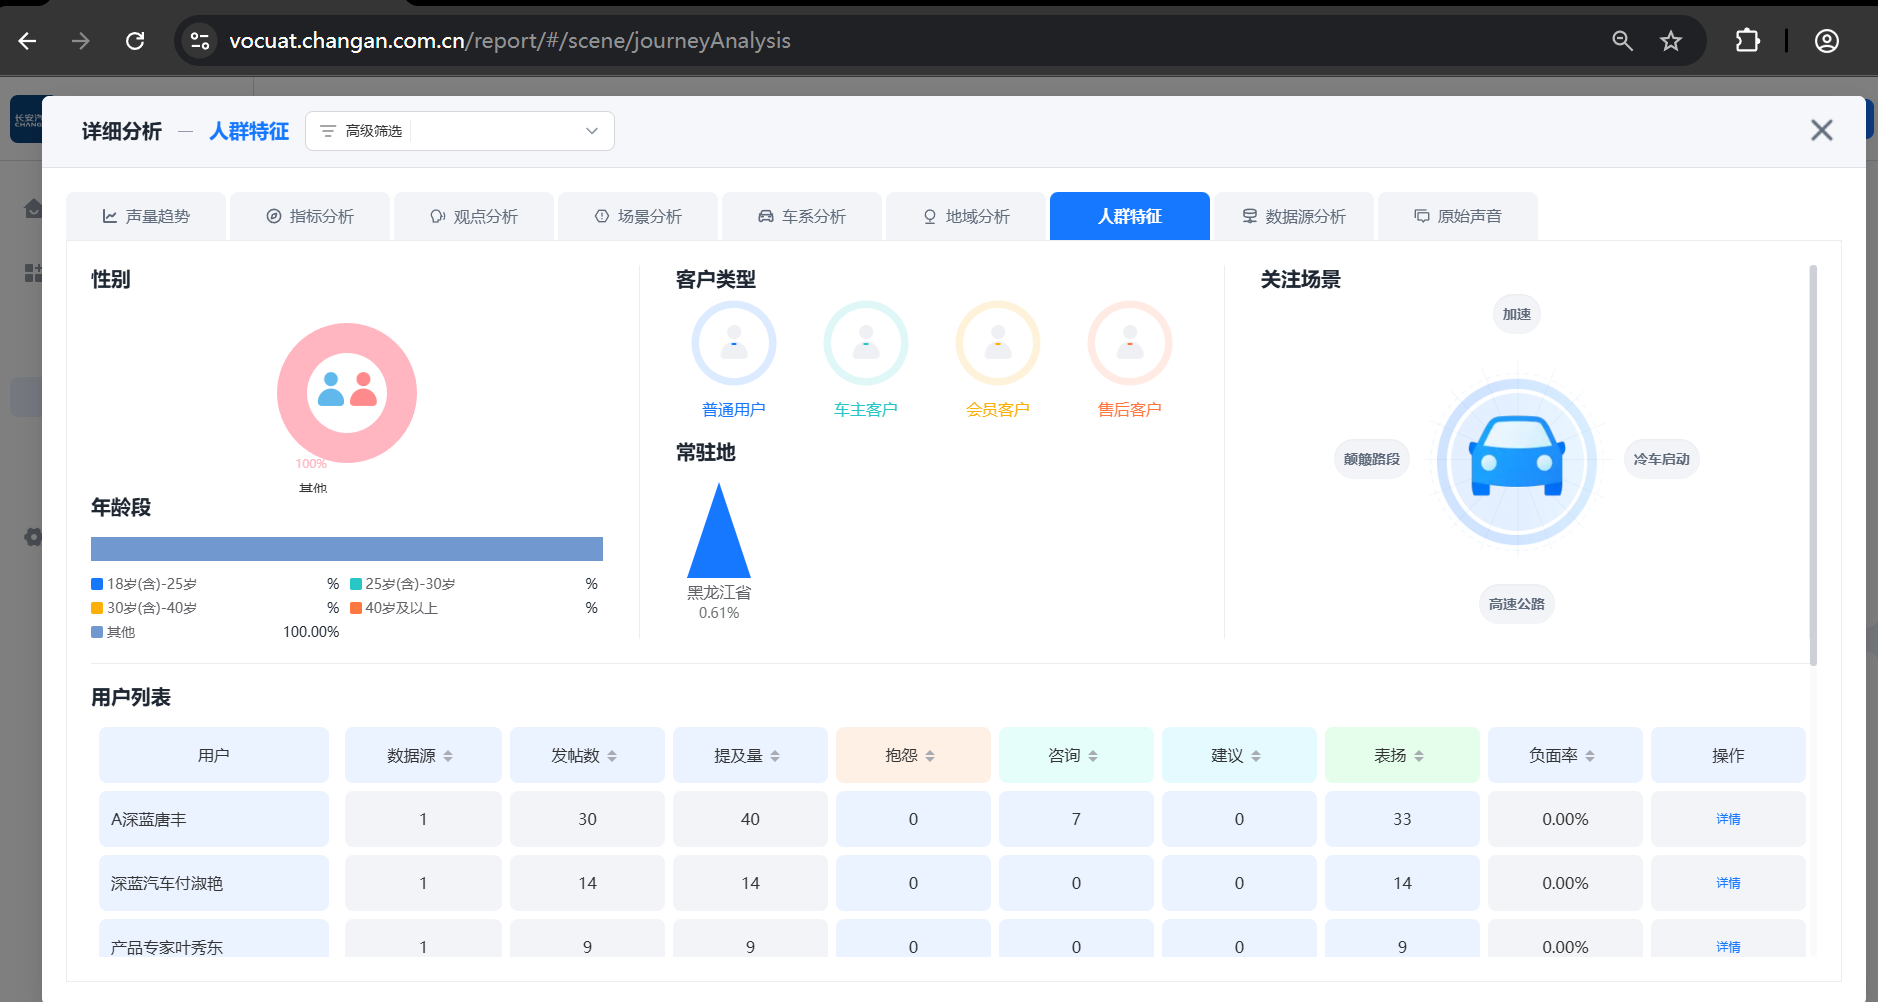Sort the user list by 负面率
Screen dimensions: 1878x1002
1589,756
